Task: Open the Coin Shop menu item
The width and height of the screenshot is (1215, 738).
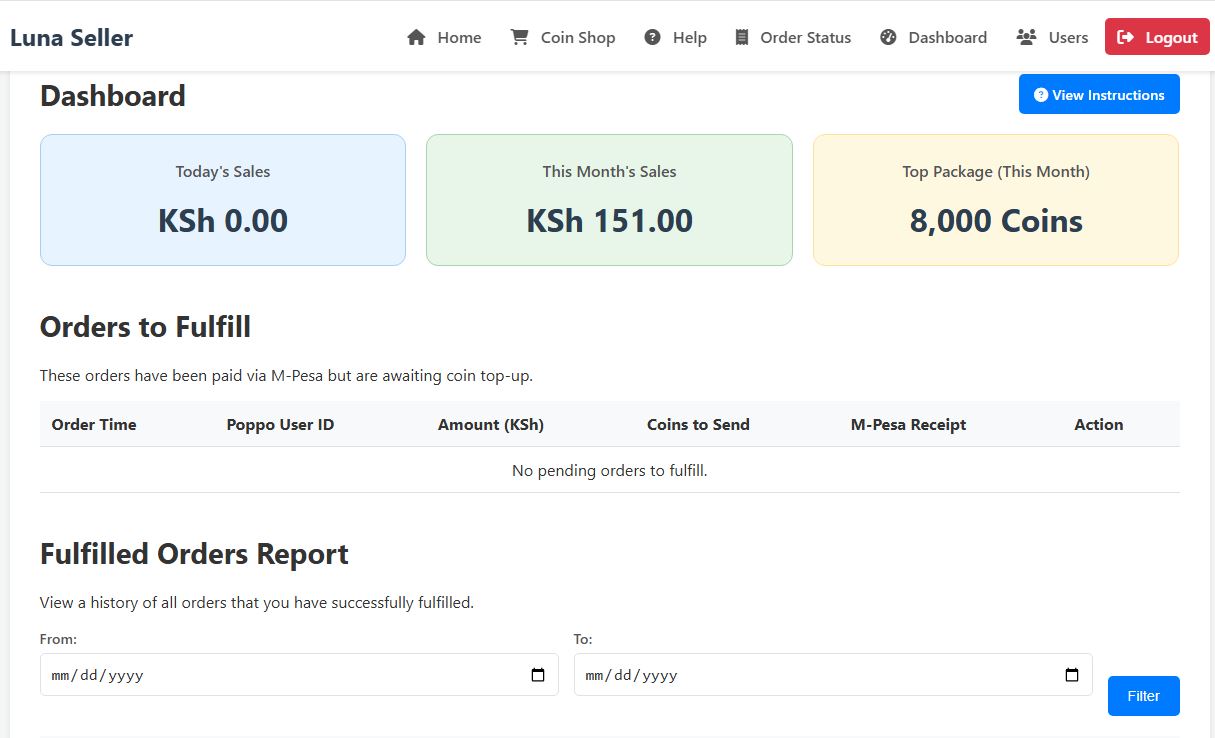Action: coord(577,37)
